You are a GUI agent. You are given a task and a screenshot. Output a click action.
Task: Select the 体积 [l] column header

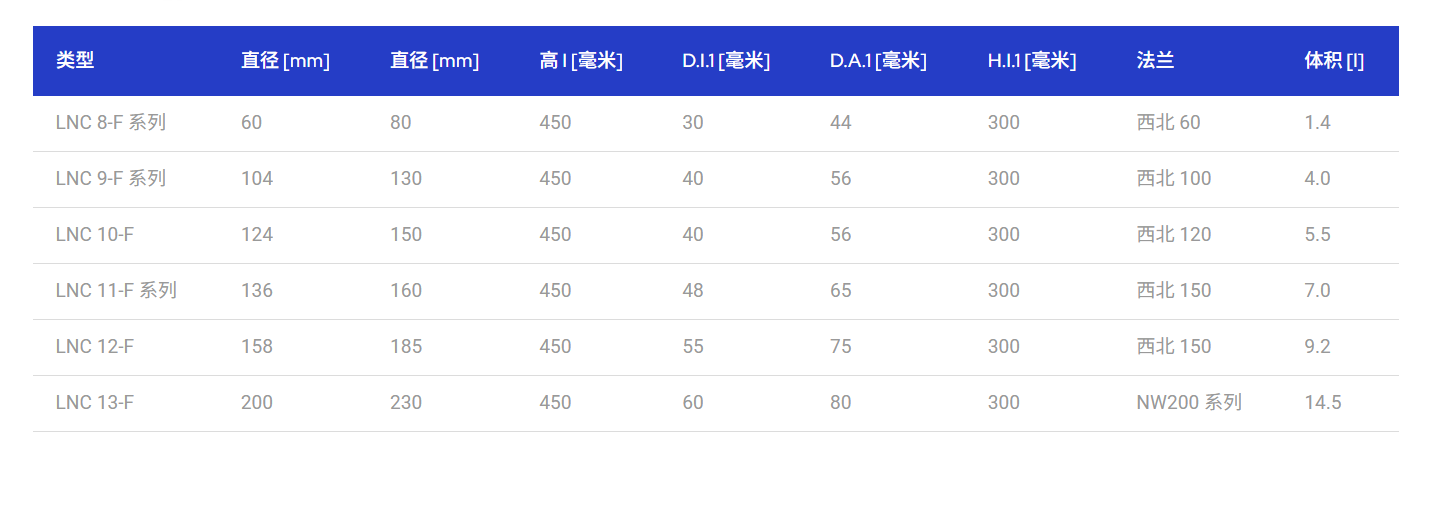(x=1334, y=61)
